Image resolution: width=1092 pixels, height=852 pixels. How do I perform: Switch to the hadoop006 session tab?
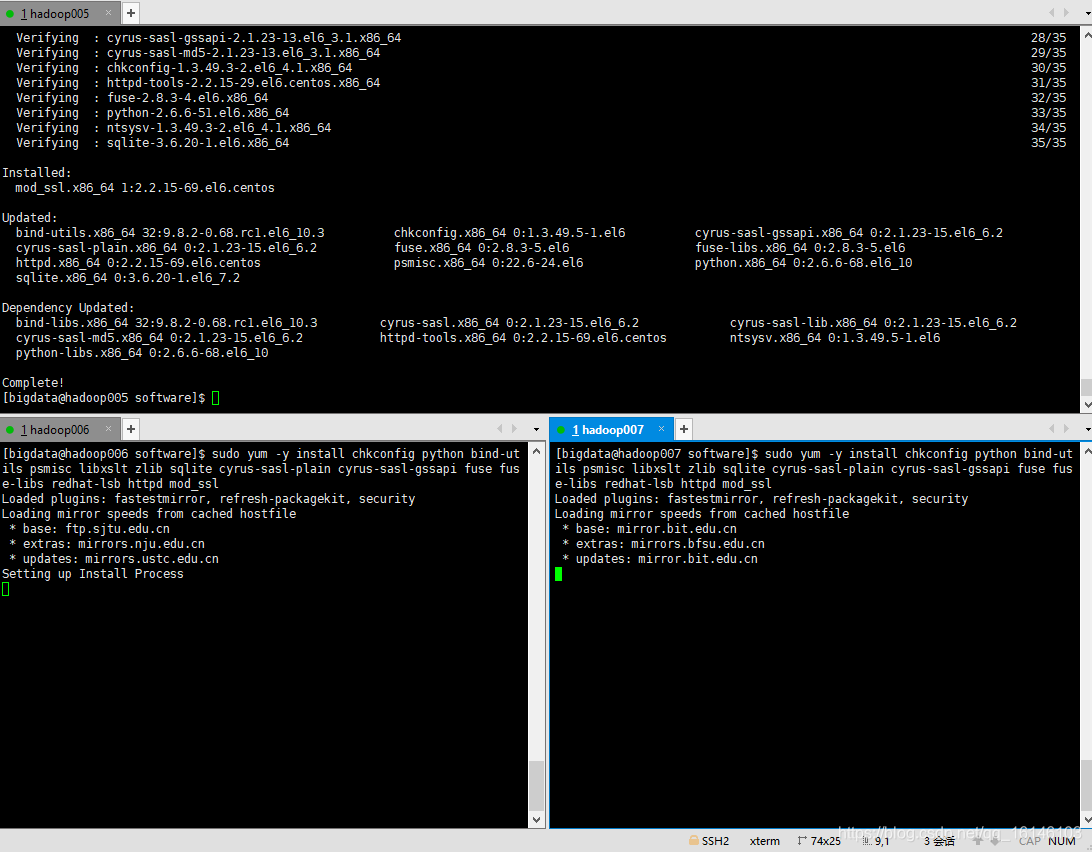click(59, 429)
